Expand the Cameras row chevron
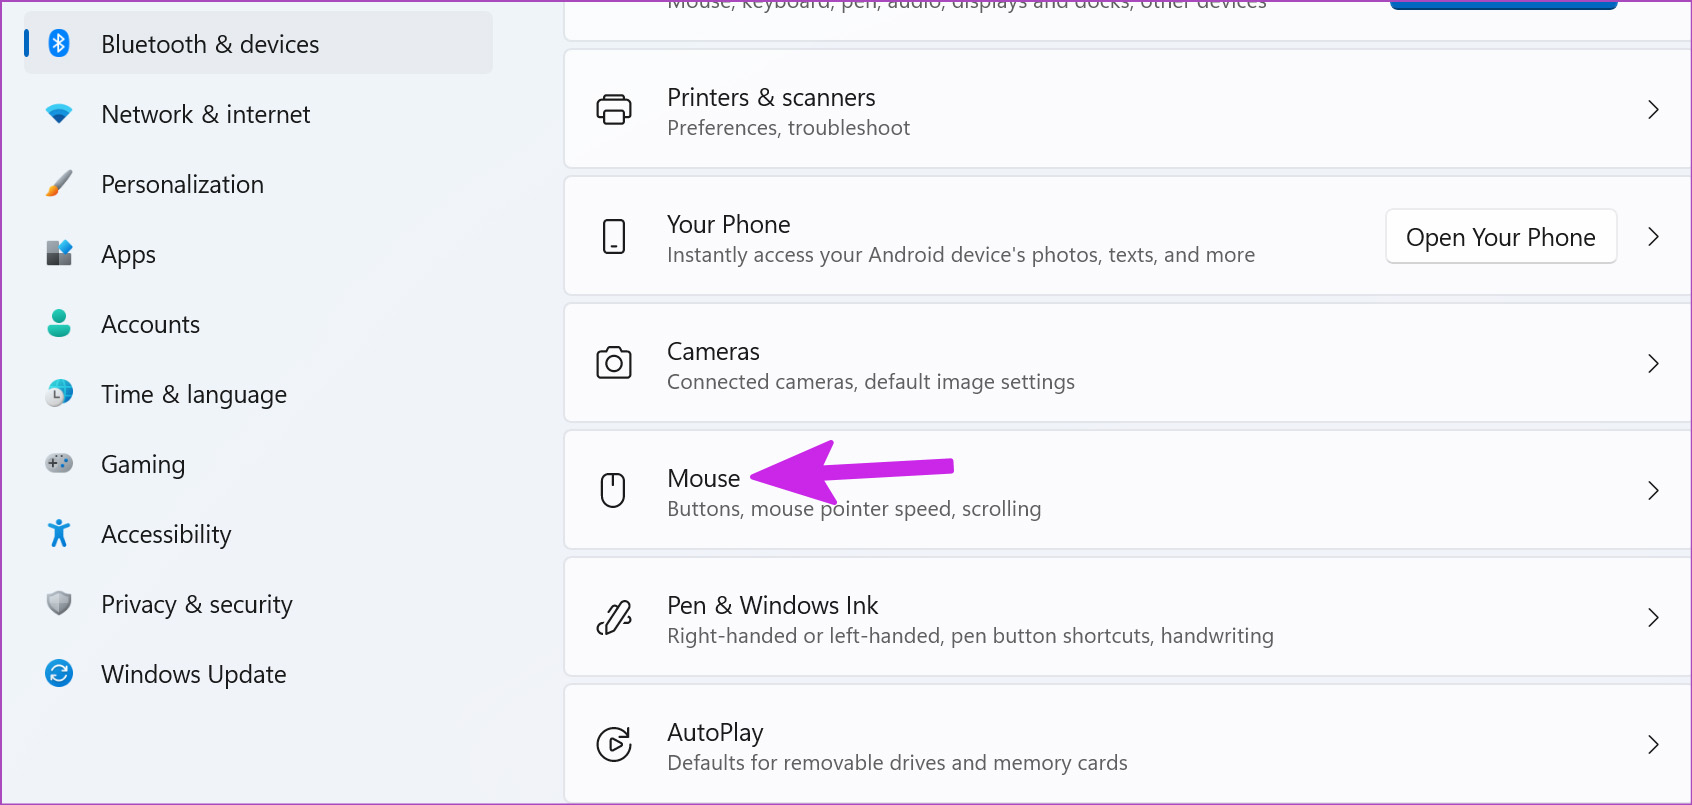This screenshot has width=1692, height=805. click(1653, 364)
